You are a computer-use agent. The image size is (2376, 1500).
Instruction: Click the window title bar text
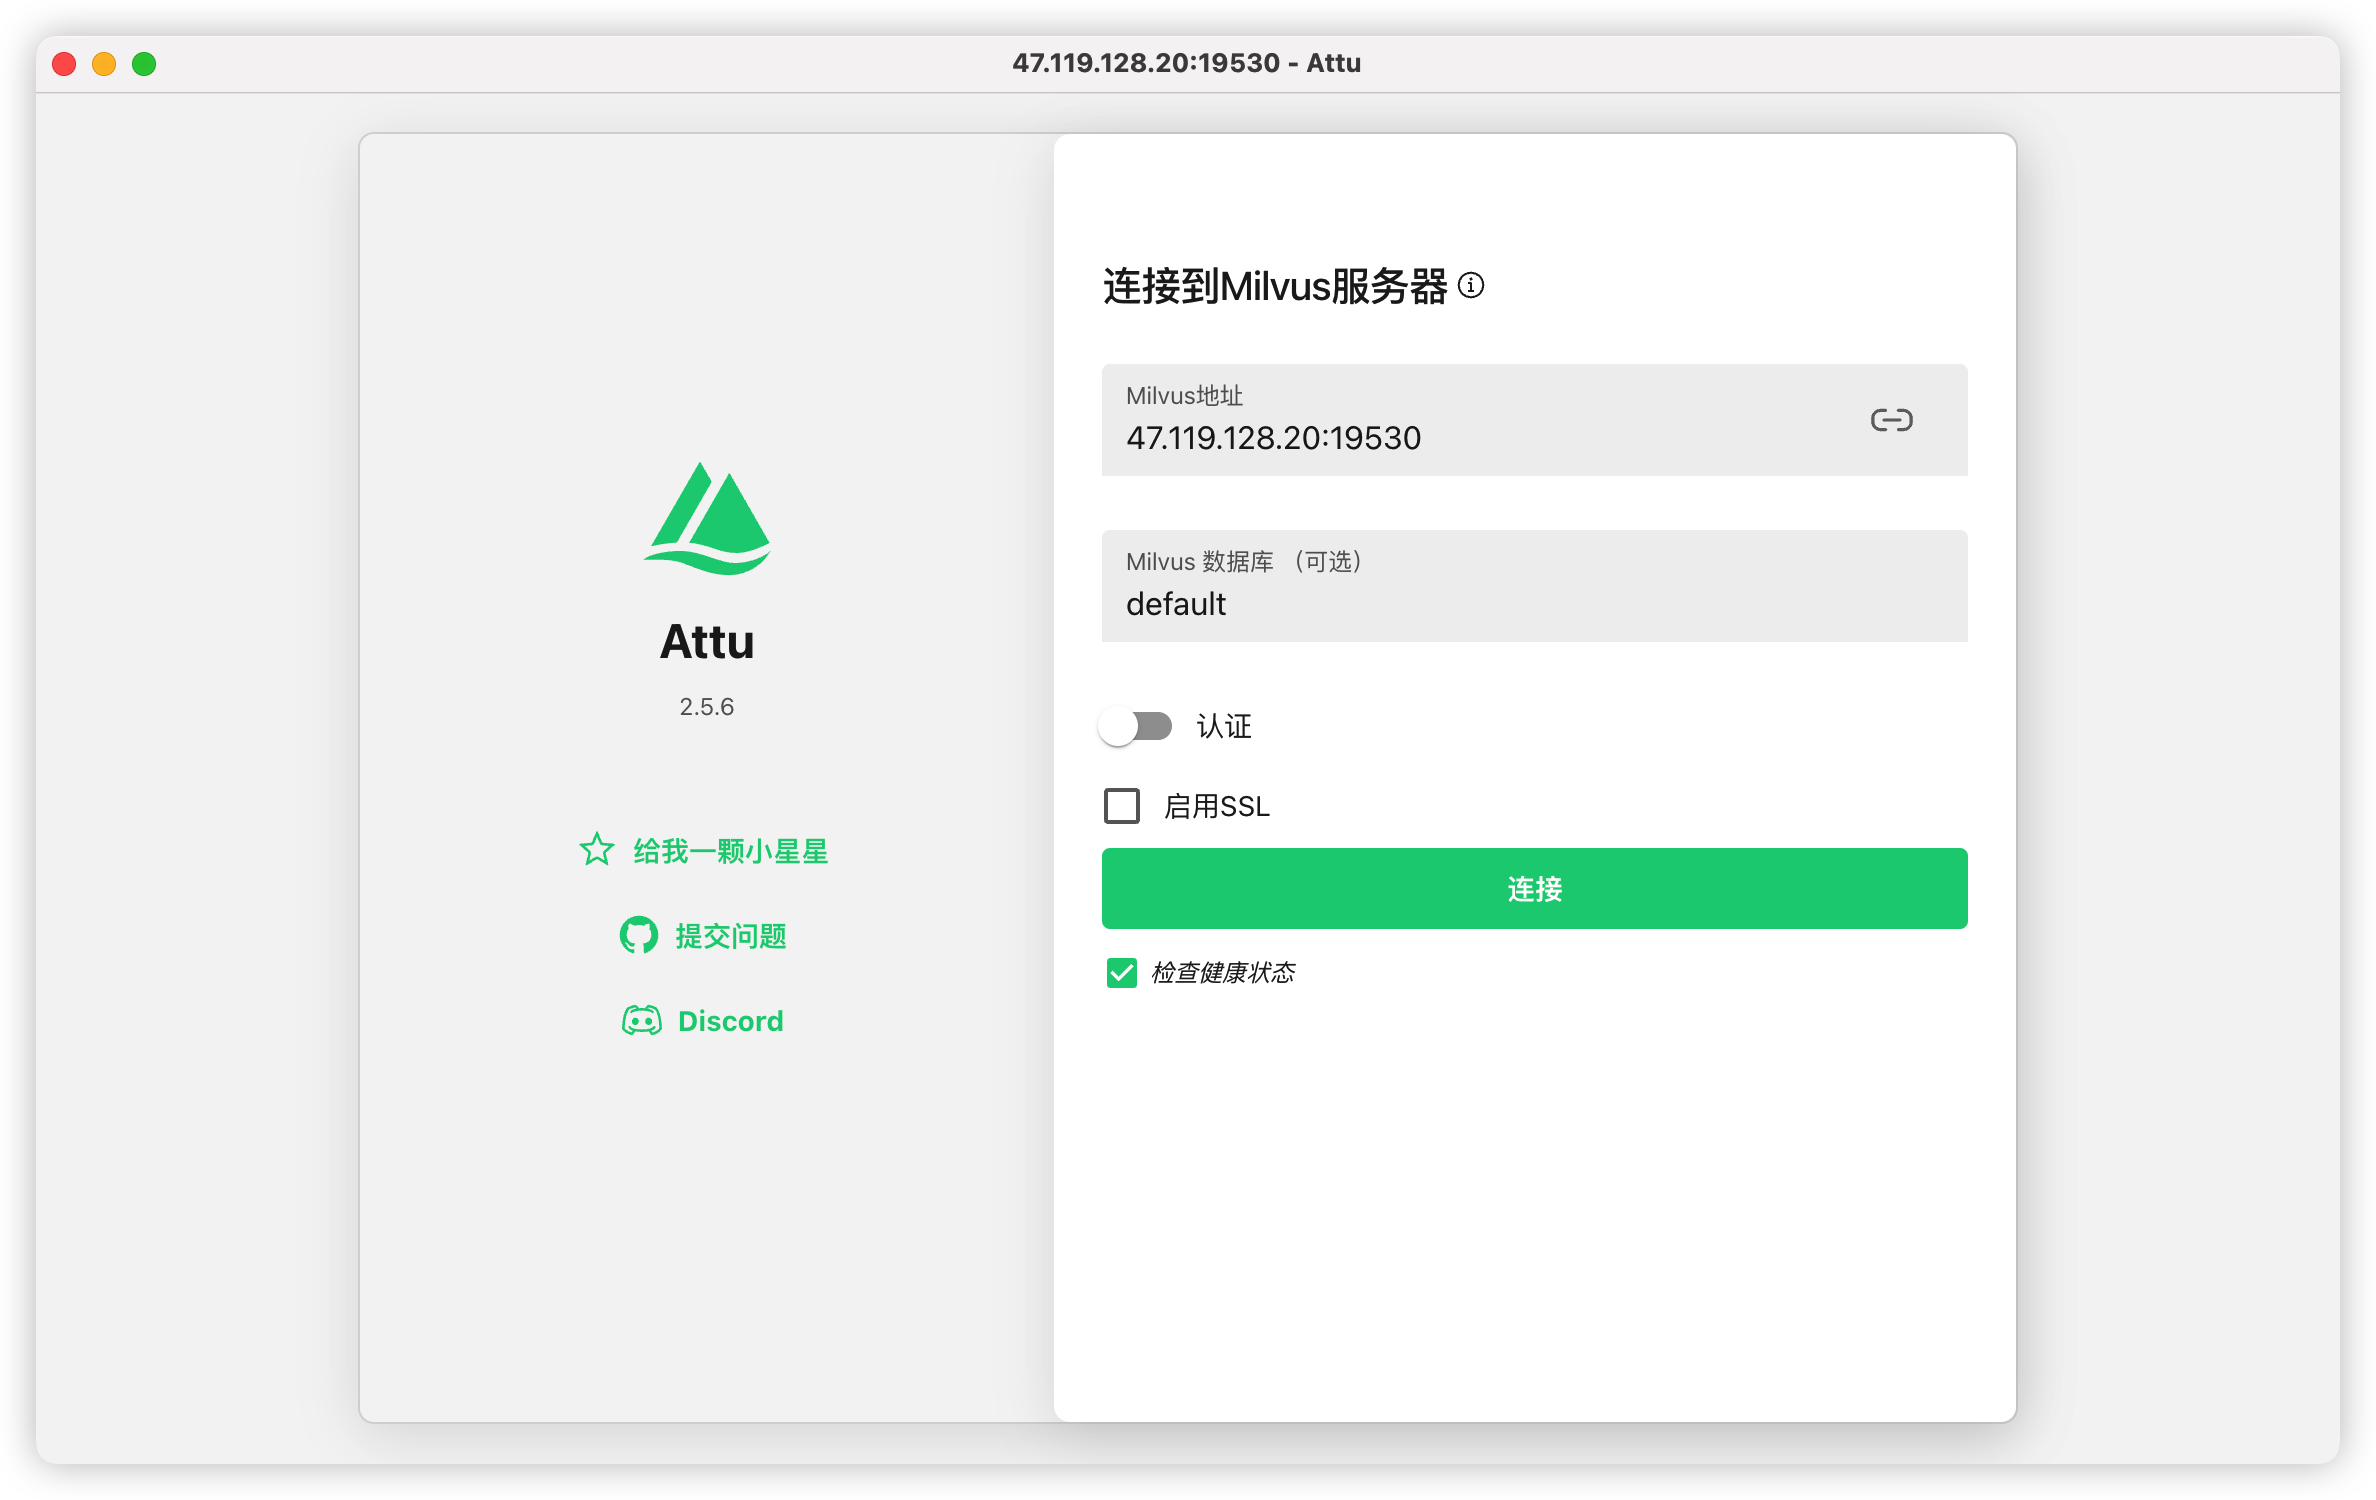[x=1186, y=63]
